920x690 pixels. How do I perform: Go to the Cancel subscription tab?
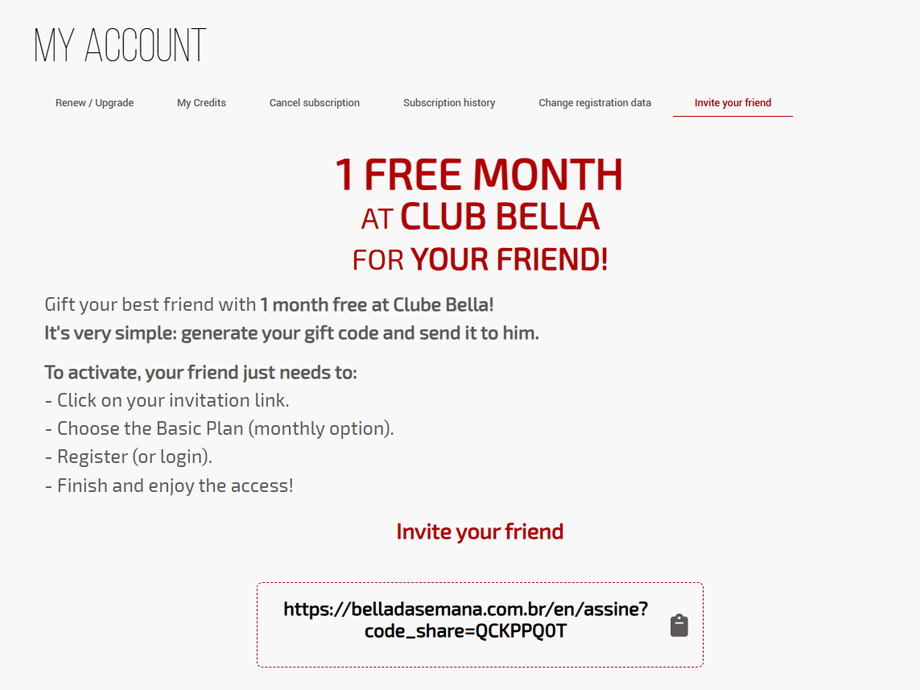click(x=314, y=103)
